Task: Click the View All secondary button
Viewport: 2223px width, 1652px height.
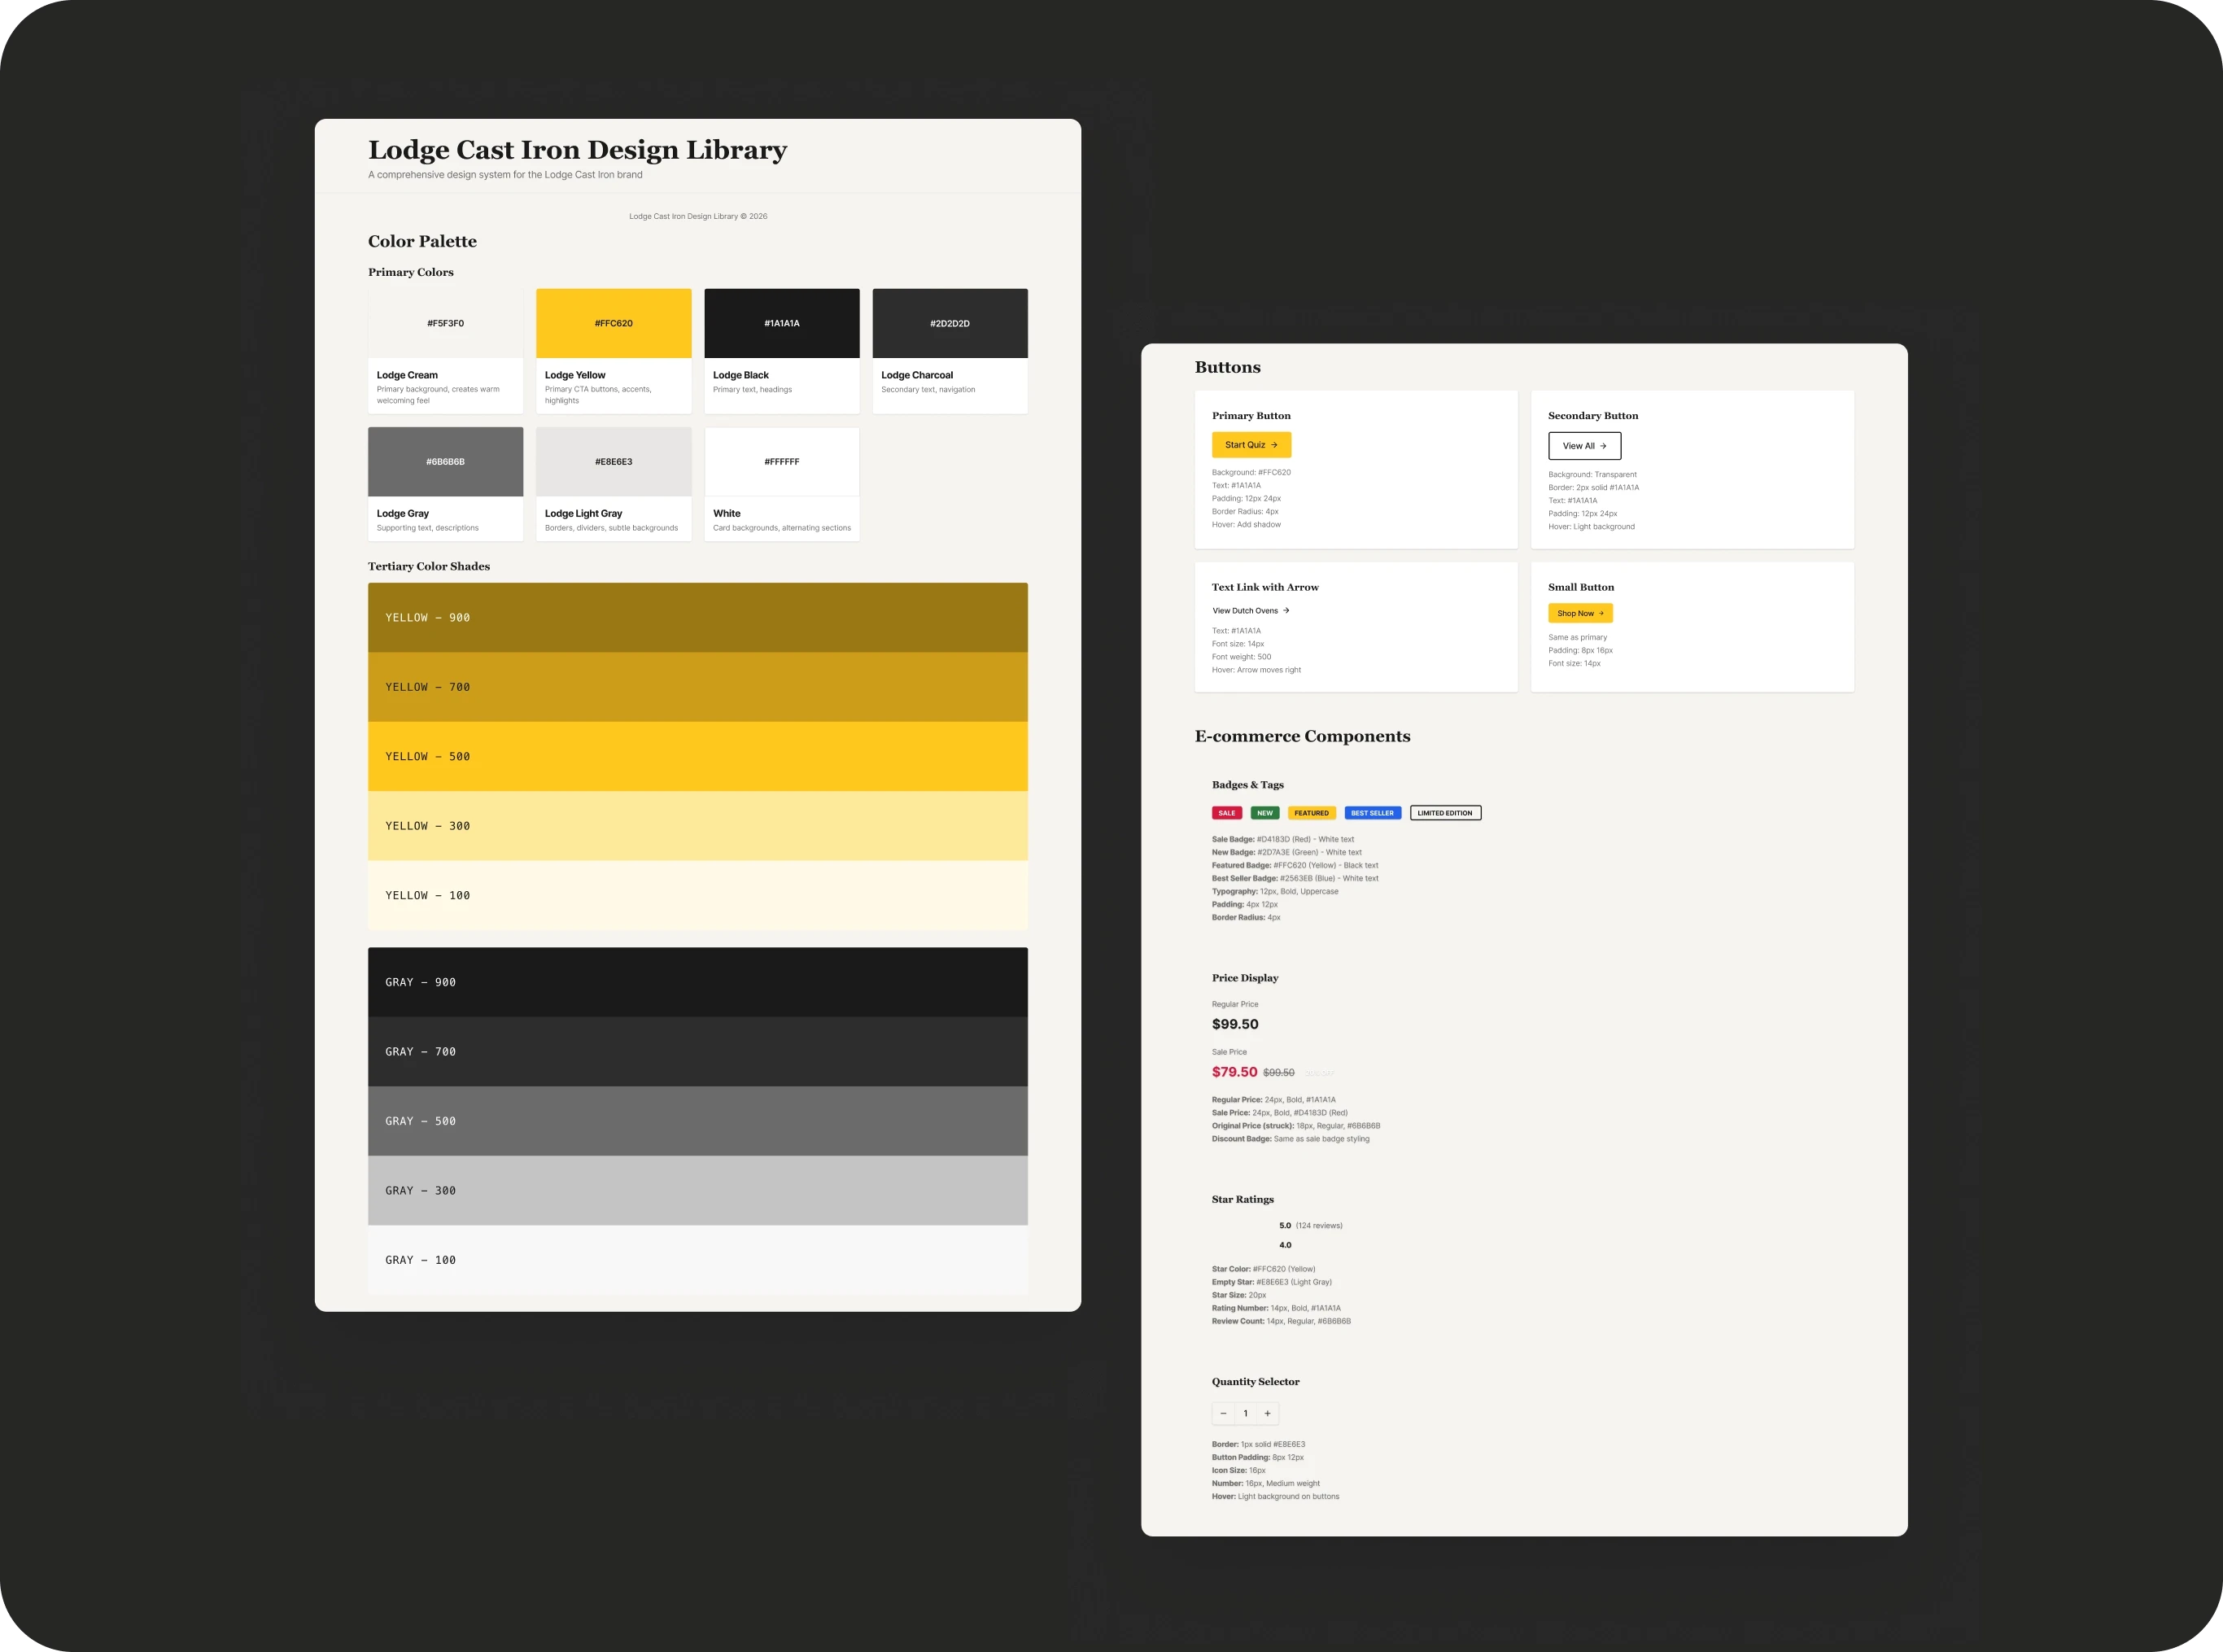Action: click(1584, 446)
